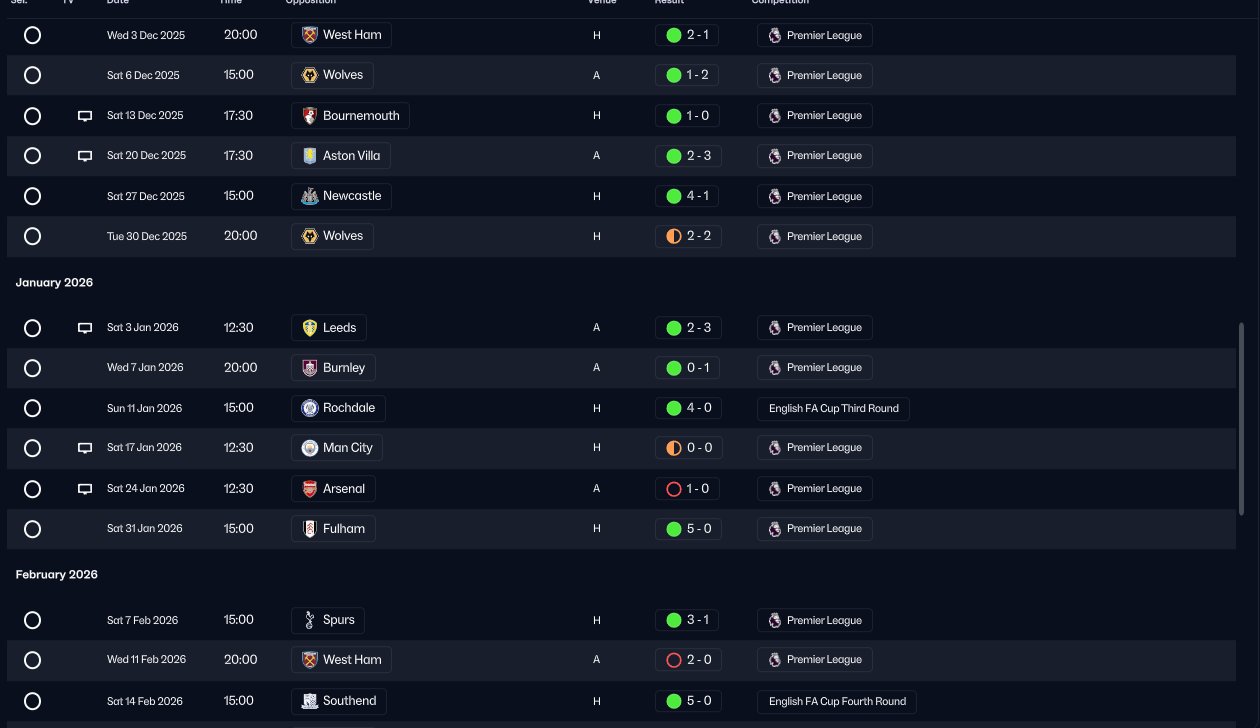This screenshot has height=728, width=1260.
Task: Click the Rochdale club crest
Action: tap(310, 408)
